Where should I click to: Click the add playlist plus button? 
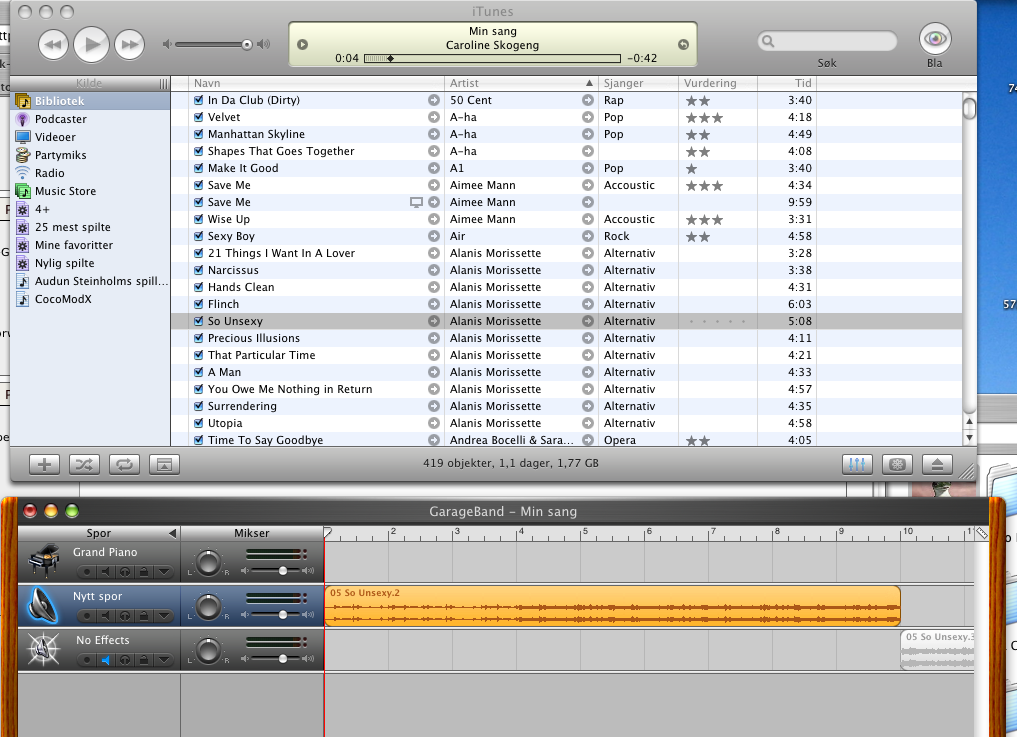click(44, 464)
